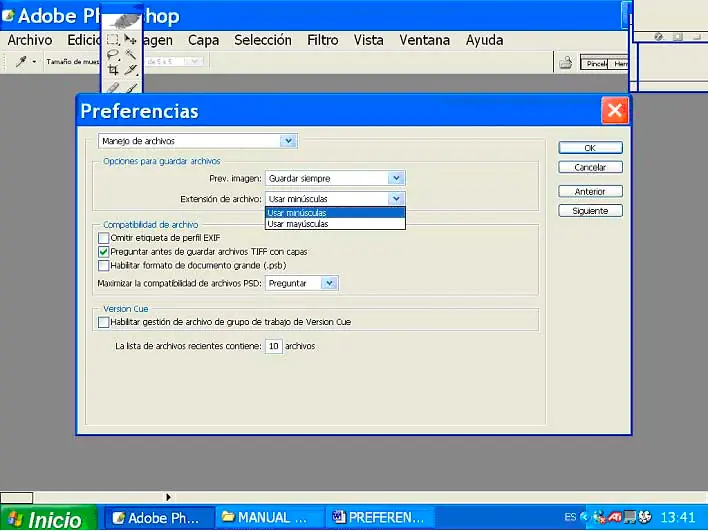Open the Eyedropper tool preset picker arrow

pos(34,62)
